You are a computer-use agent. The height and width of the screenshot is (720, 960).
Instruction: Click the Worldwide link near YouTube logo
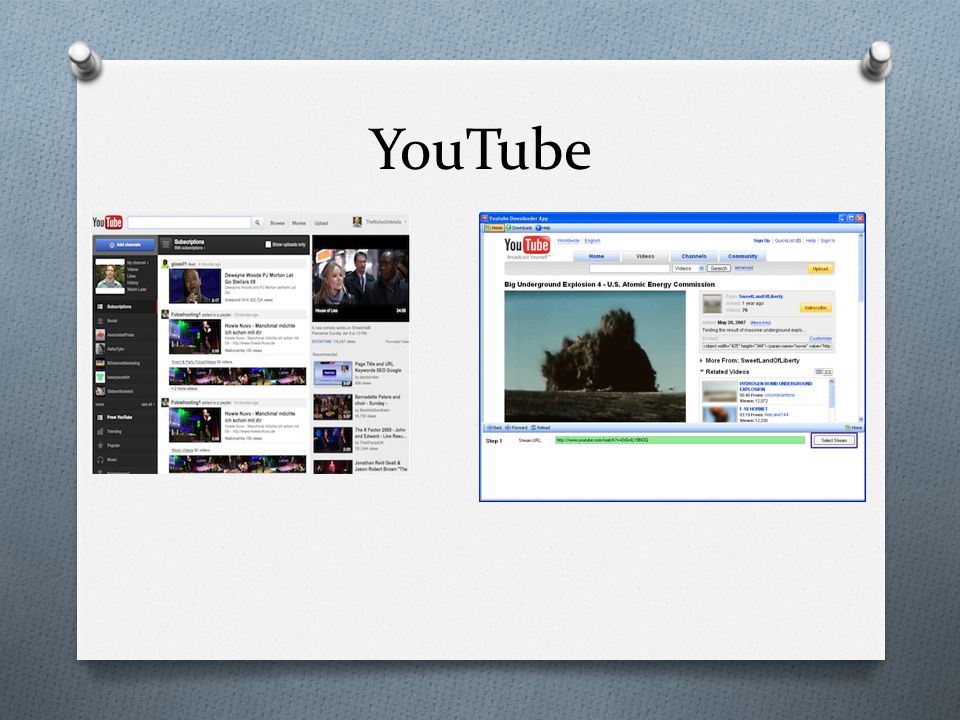pos(569,241)
